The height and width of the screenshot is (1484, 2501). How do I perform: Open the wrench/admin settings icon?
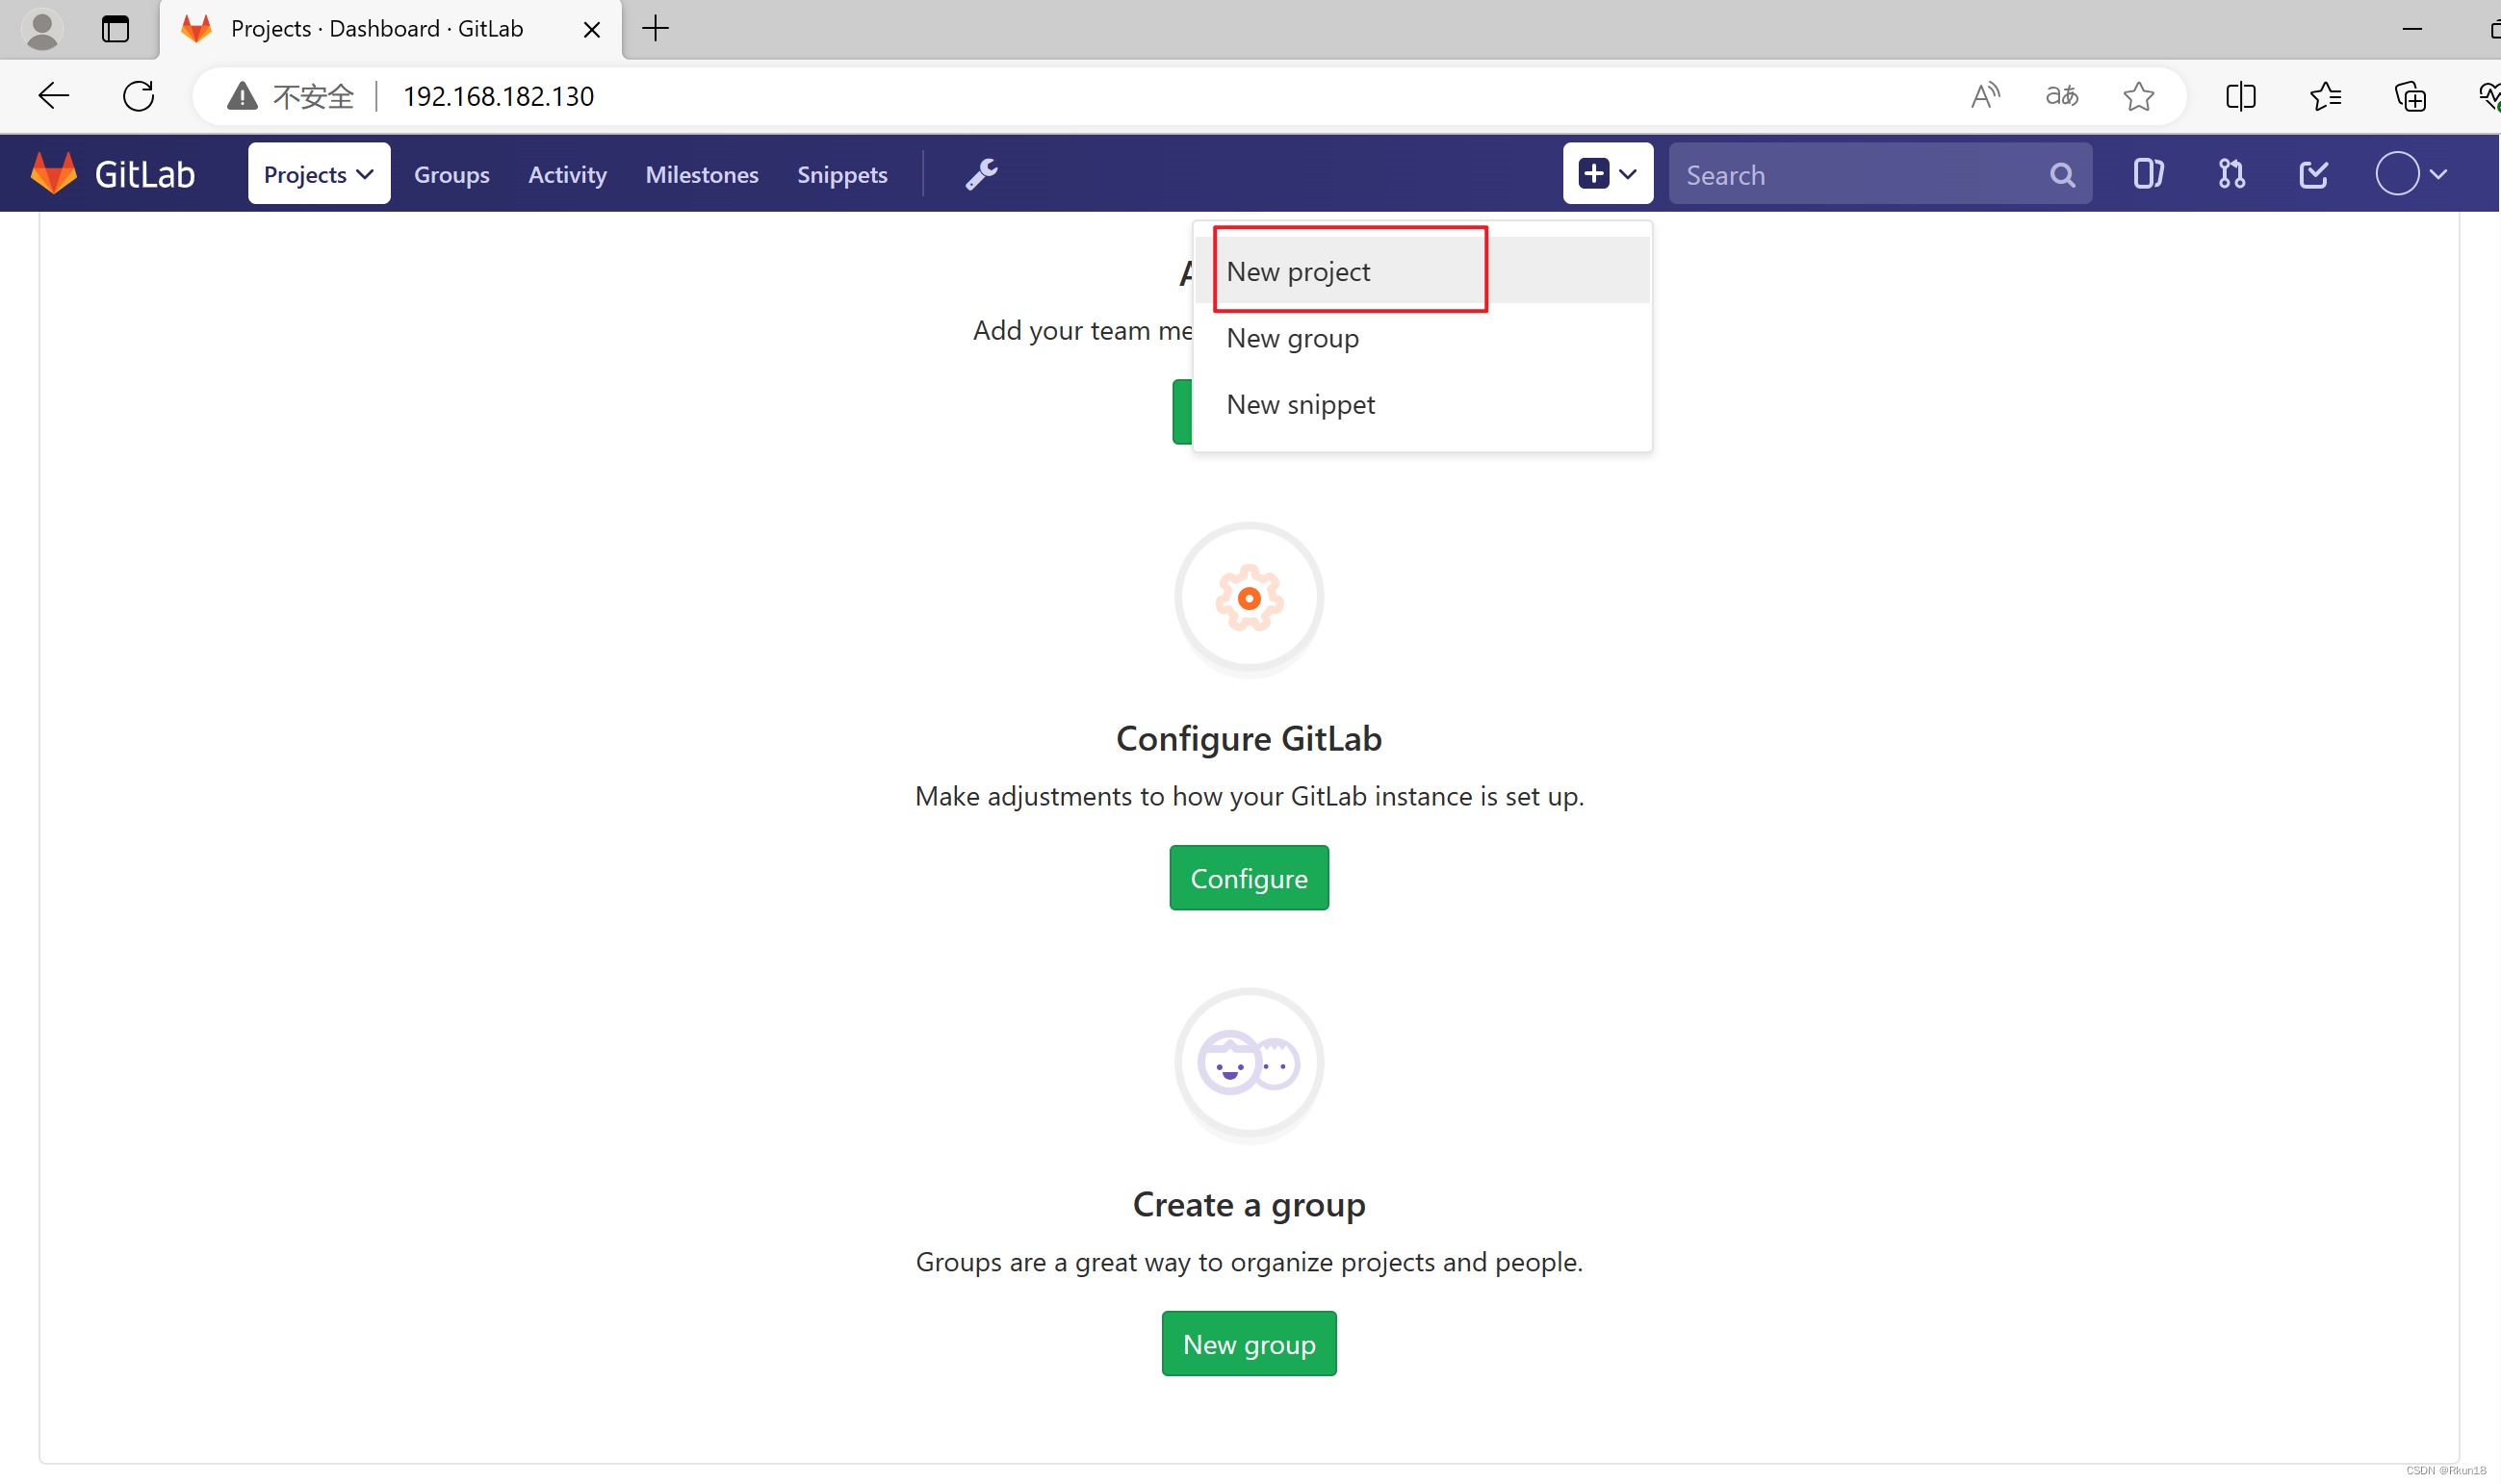tap(980, 173)
